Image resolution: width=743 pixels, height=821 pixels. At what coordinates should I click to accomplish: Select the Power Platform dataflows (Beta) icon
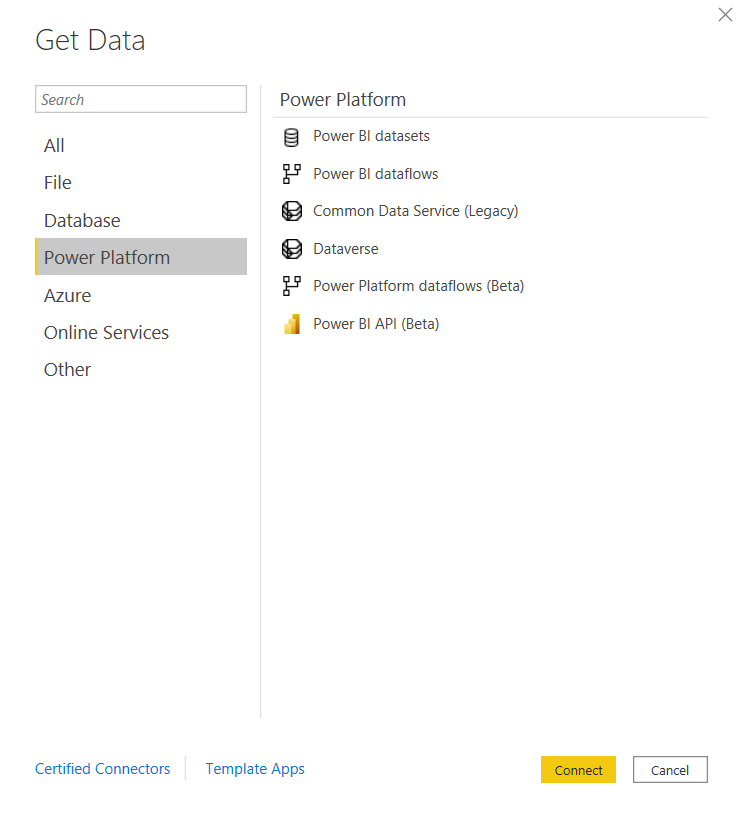coord(291,286)
